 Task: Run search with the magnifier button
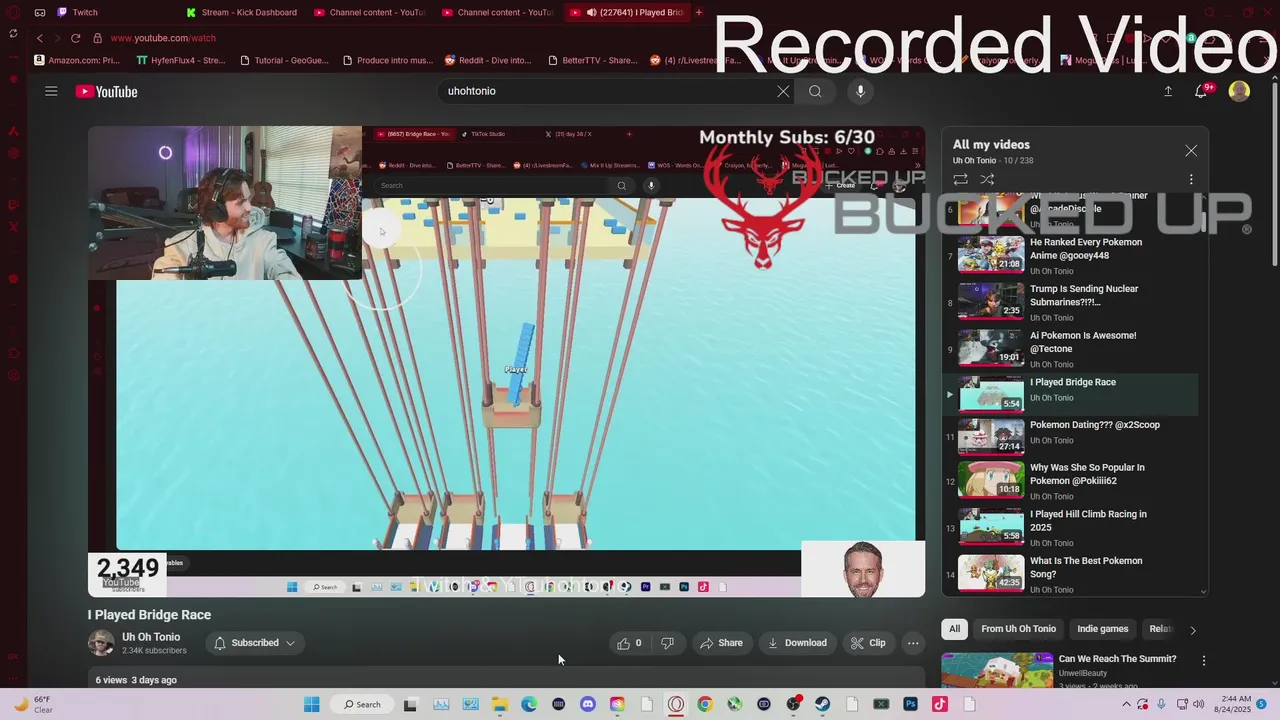815,91
